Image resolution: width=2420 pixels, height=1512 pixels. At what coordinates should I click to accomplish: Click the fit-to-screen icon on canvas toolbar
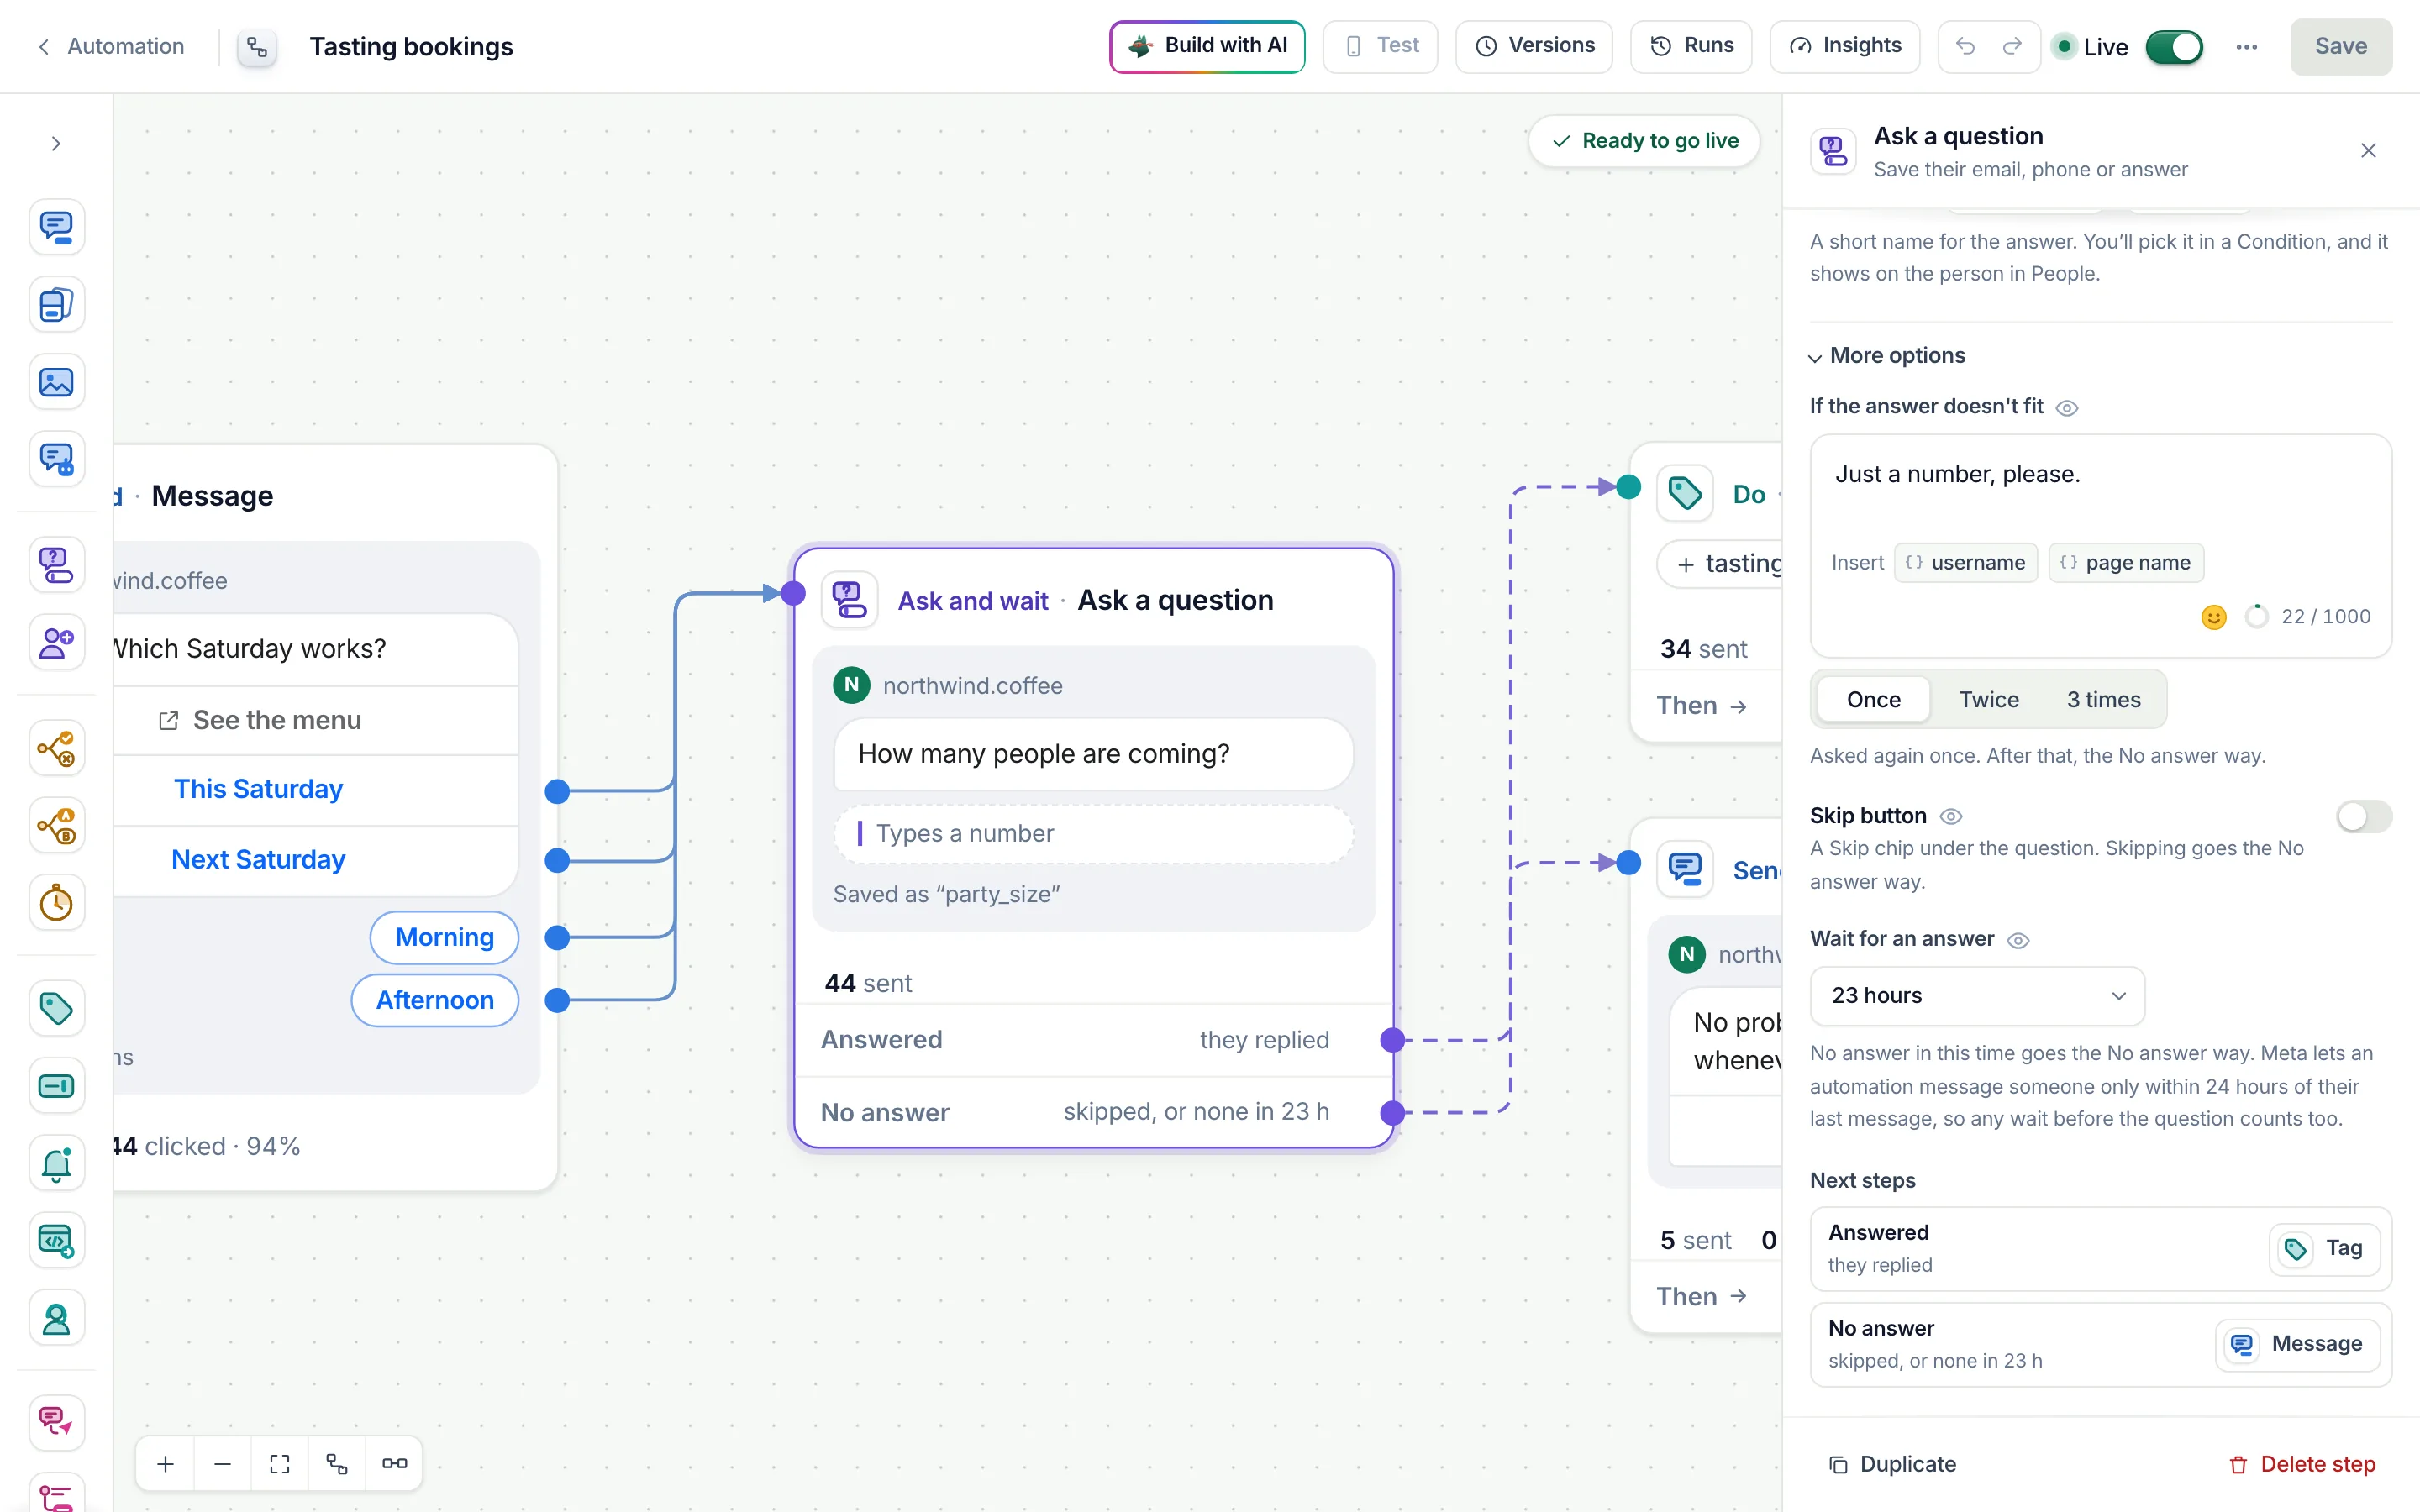280,1463
